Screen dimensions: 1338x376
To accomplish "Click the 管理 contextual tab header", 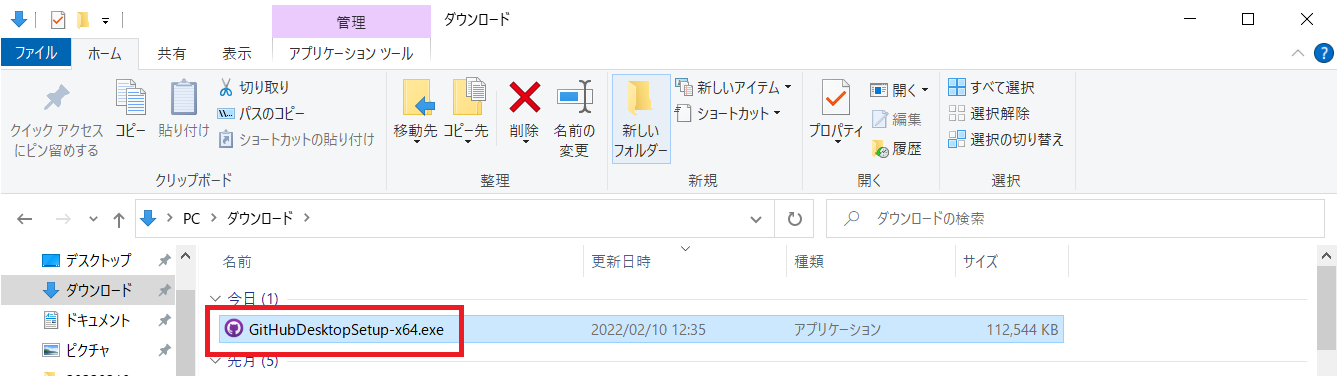I will tap(351, 21).
